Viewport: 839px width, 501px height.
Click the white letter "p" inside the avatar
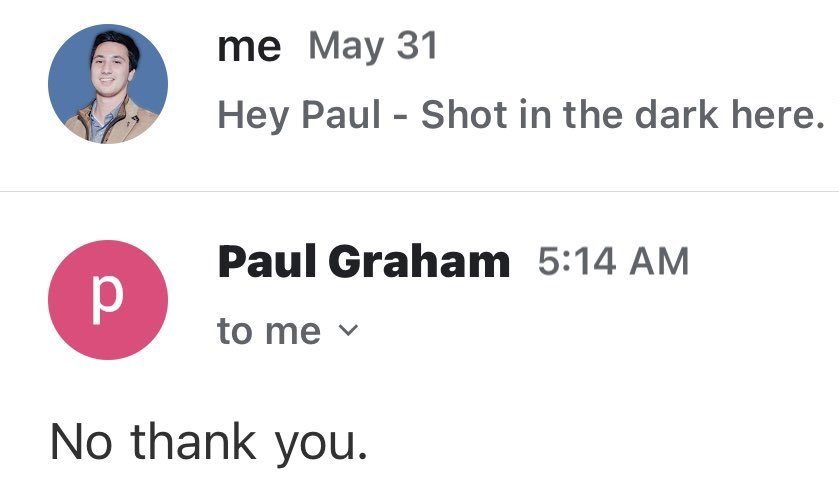[108, 300]
